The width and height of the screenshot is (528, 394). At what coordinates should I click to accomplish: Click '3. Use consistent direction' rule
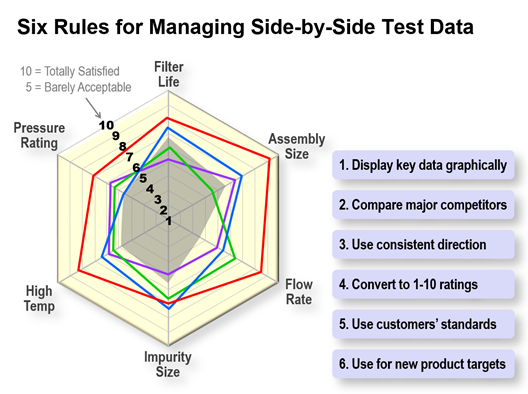pyautogui.click(x=423, y=244)
